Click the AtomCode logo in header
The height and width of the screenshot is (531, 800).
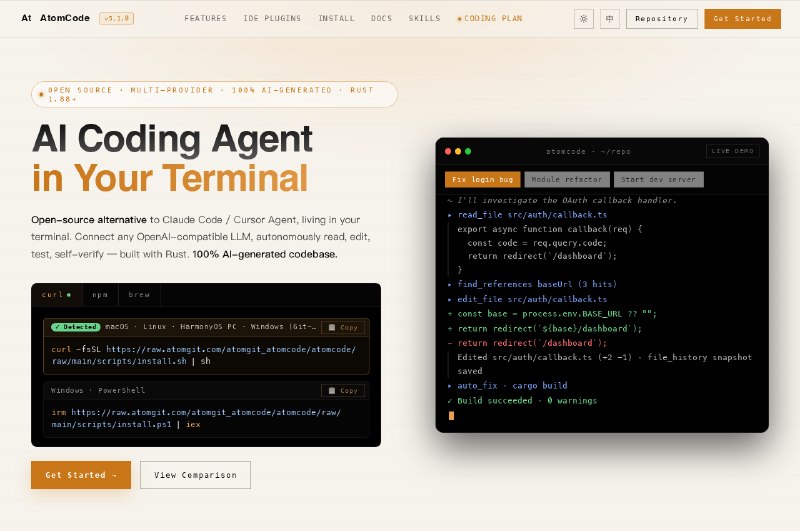[55, 18]
